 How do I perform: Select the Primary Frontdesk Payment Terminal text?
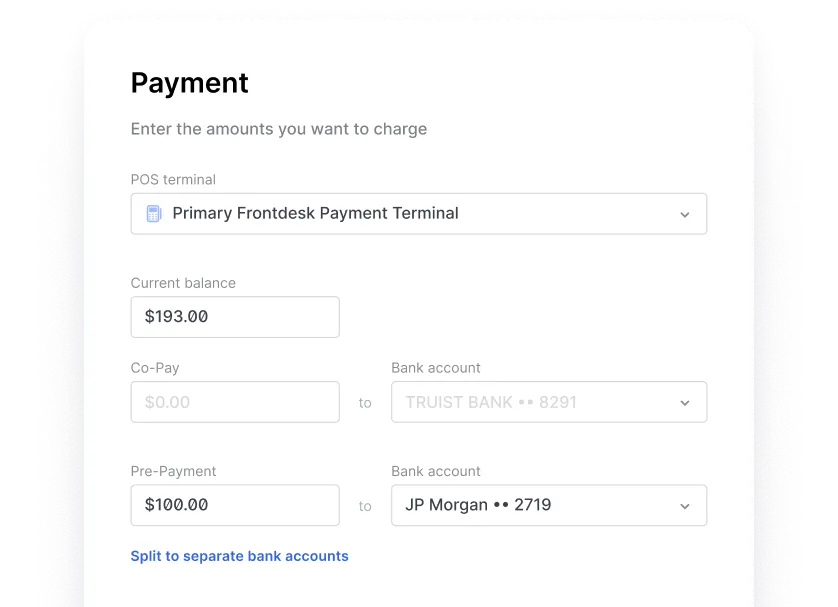coord(315,213)
